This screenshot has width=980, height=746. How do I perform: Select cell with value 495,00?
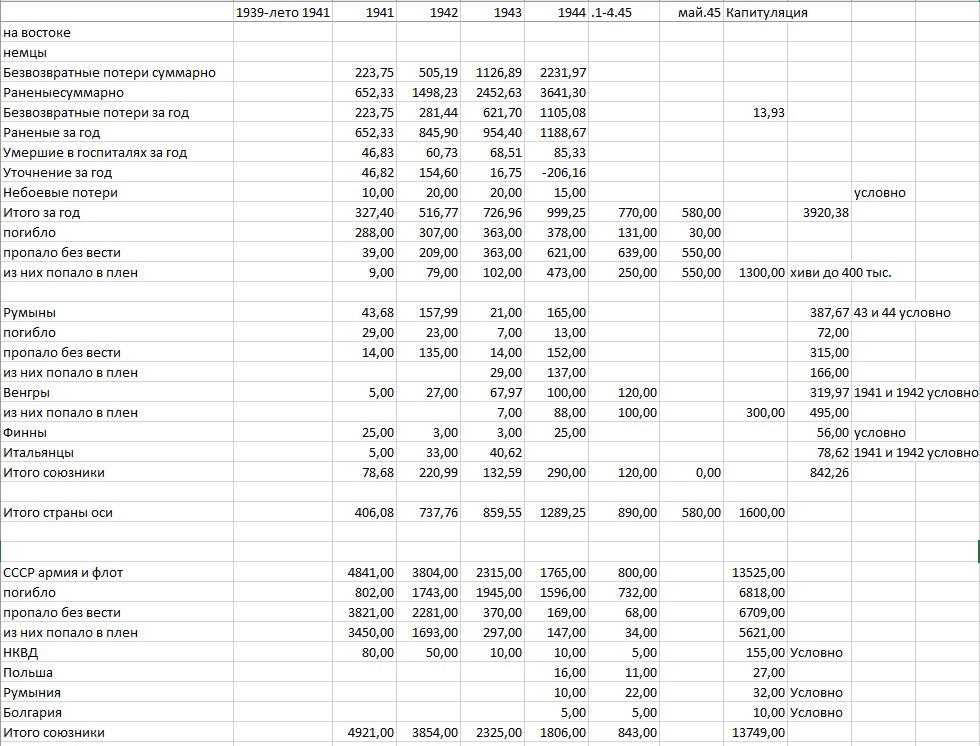pyautogui.click(x=819, y=412)
